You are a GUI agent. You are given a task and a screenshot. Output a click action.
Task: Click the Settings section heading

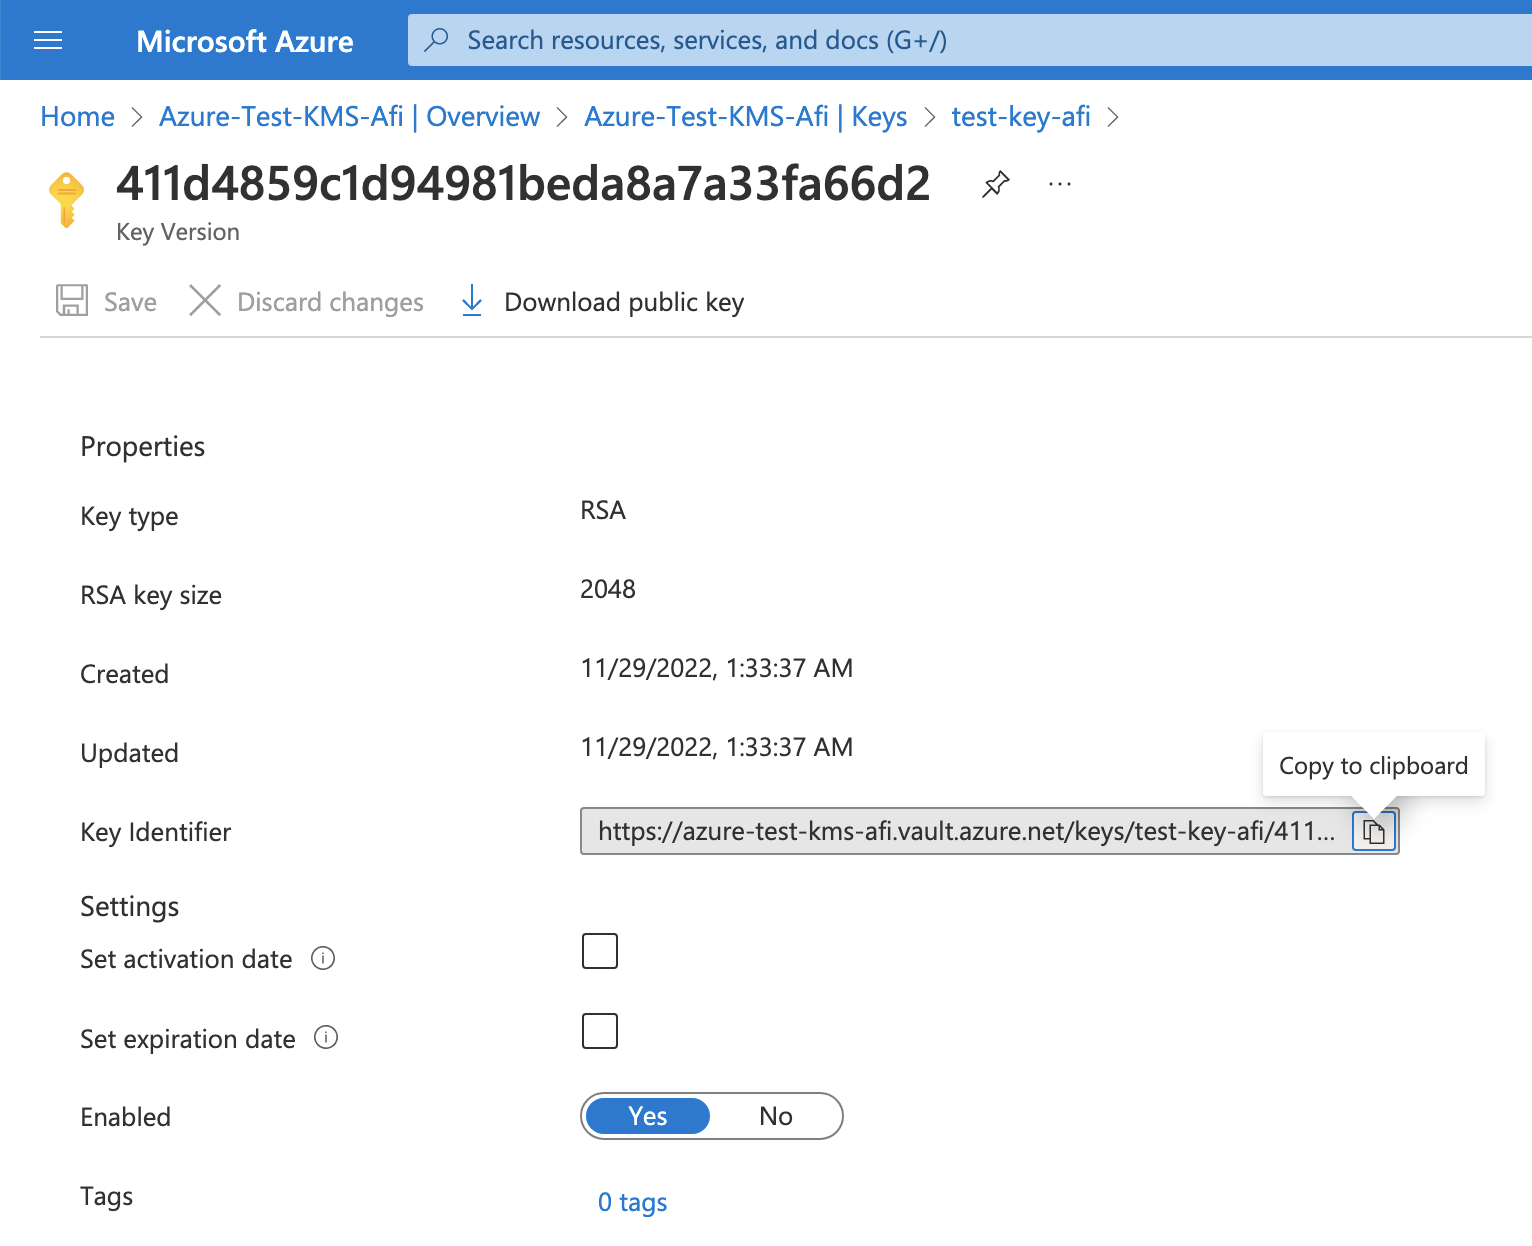pos(130,906)
